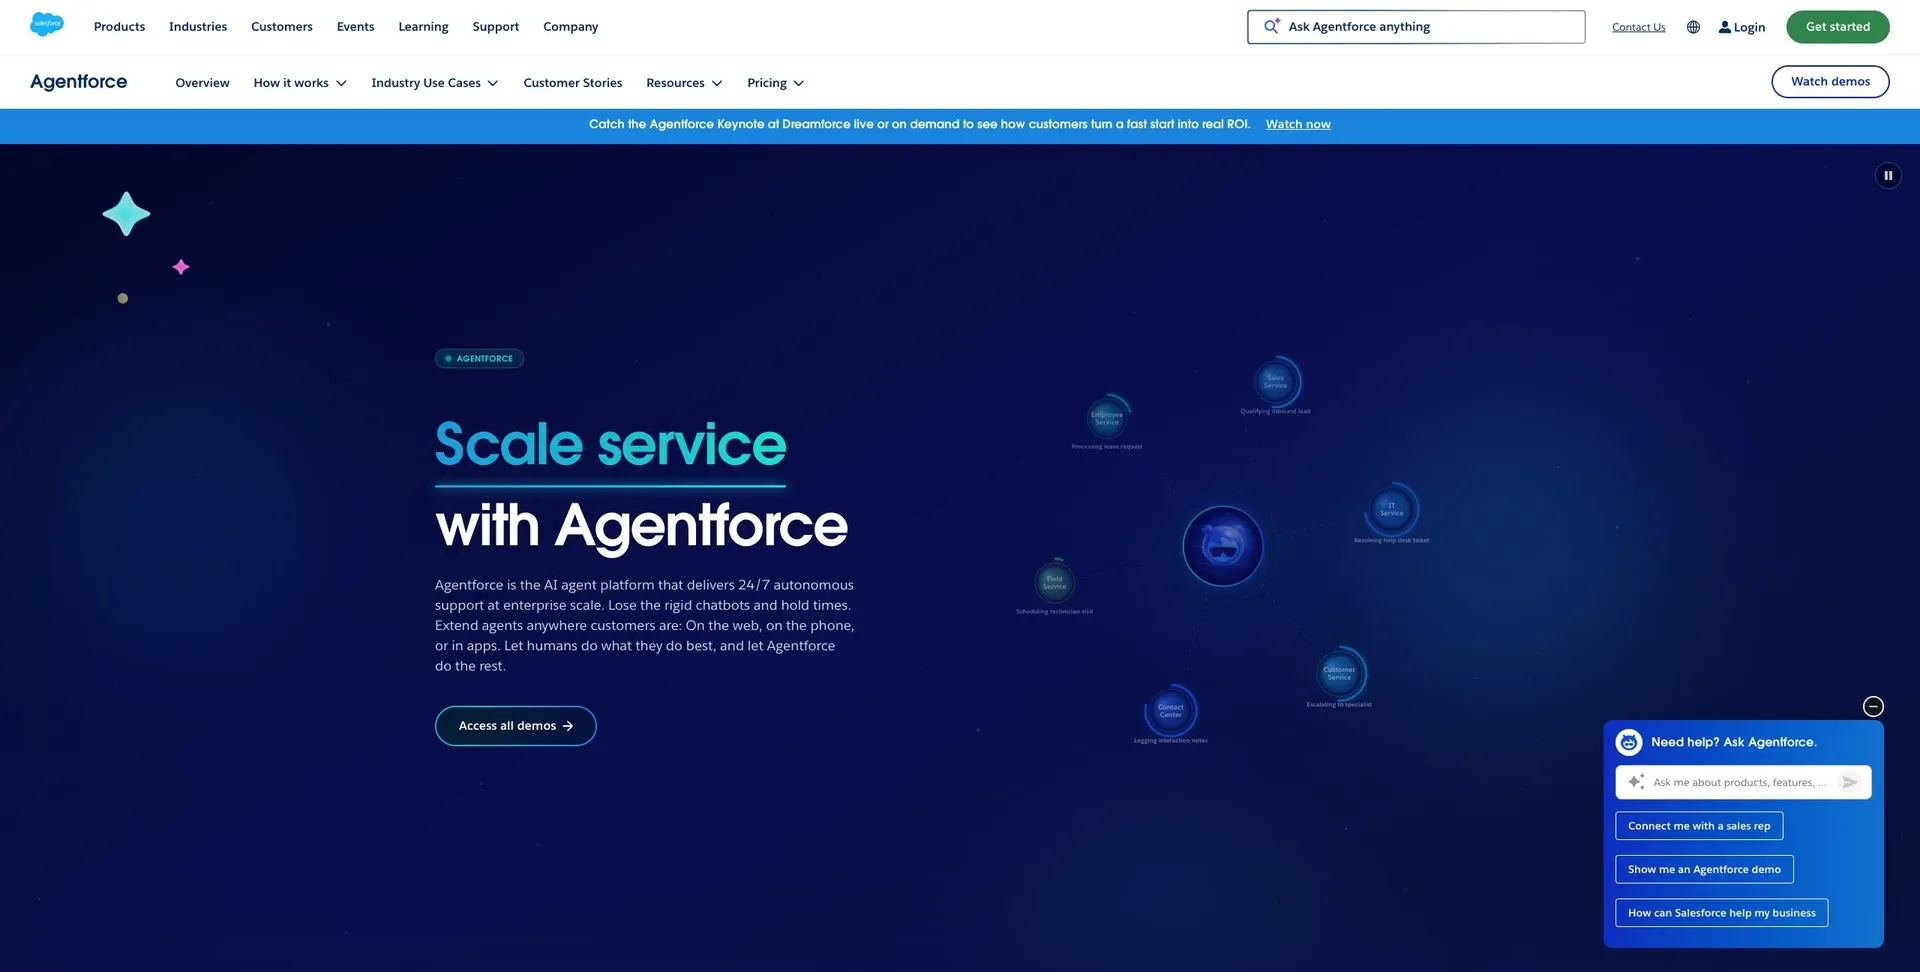Select the IT Service node
Viewport: 1920px width, 972px height.
pos(1391,510)
